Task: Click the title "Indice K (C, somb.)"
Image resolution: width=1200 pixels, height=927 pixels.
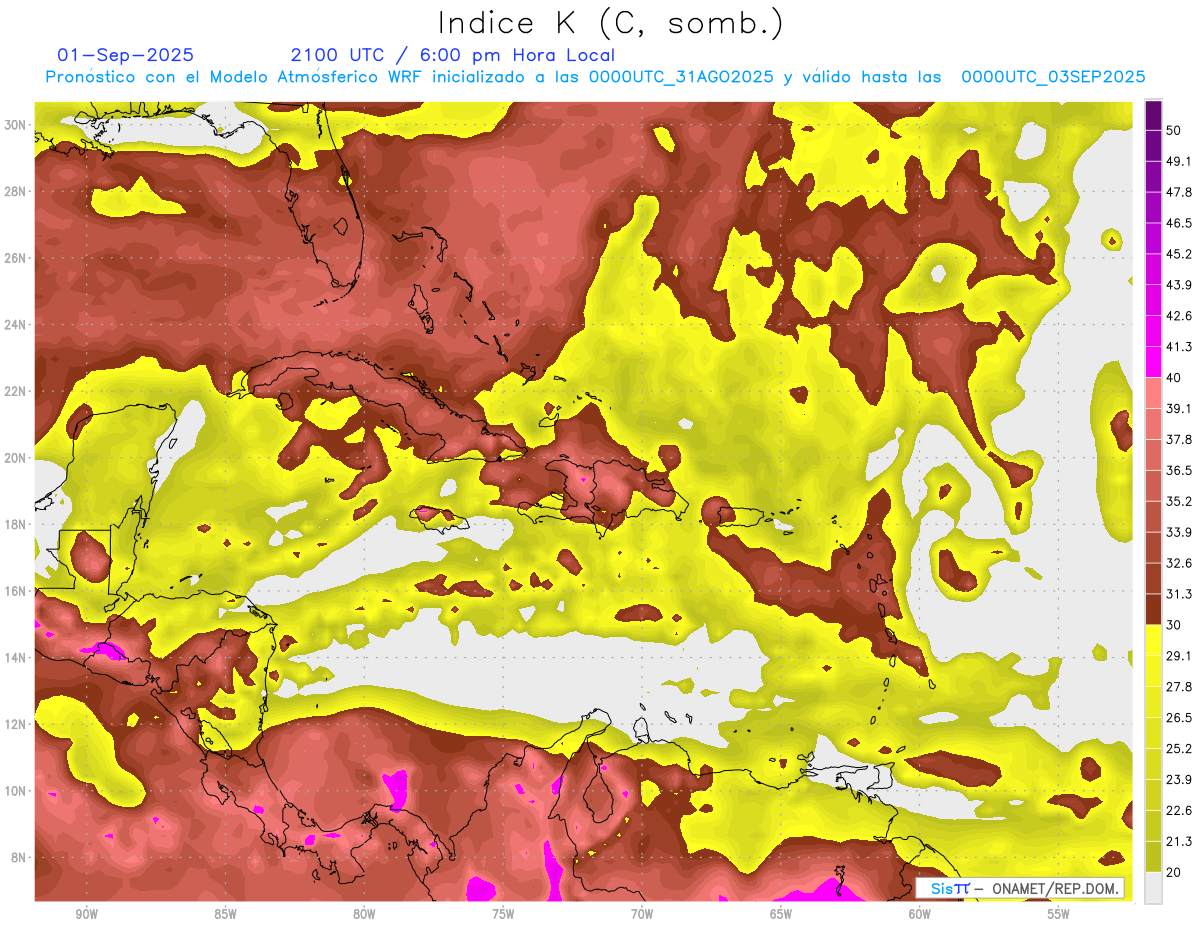Action: [611, 24]
